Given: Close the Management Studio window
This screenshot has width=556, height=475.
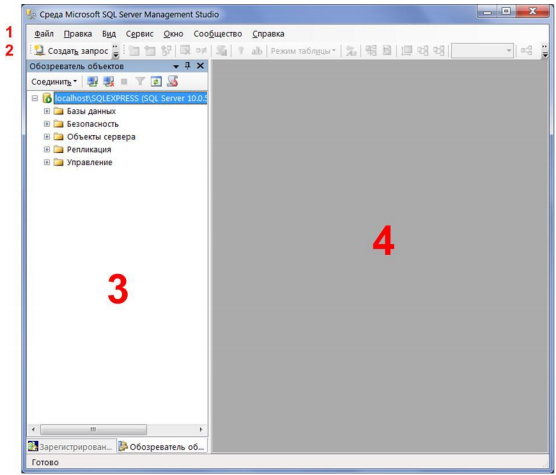Looking at the screenshot, I should click(533, 12).
